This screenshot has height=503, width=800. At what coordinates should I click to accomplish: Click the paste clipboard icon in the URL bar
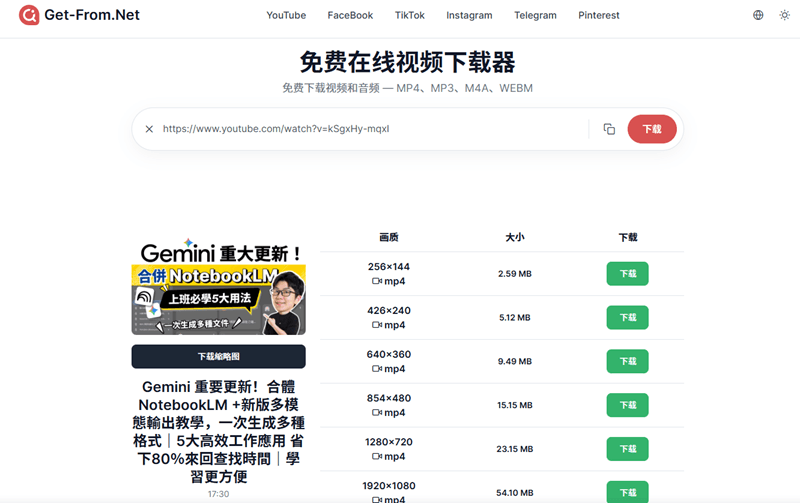tap(609, 129)
